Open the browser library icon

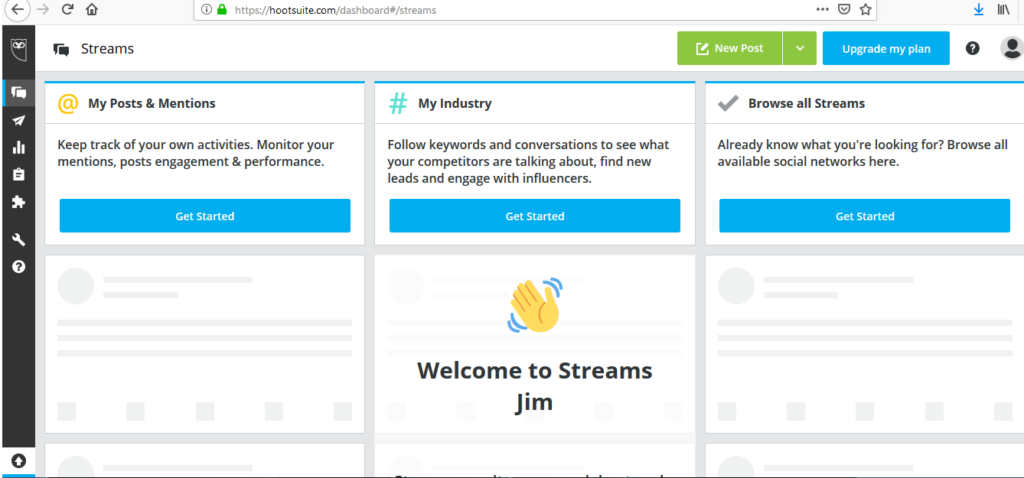[1002, 10]
